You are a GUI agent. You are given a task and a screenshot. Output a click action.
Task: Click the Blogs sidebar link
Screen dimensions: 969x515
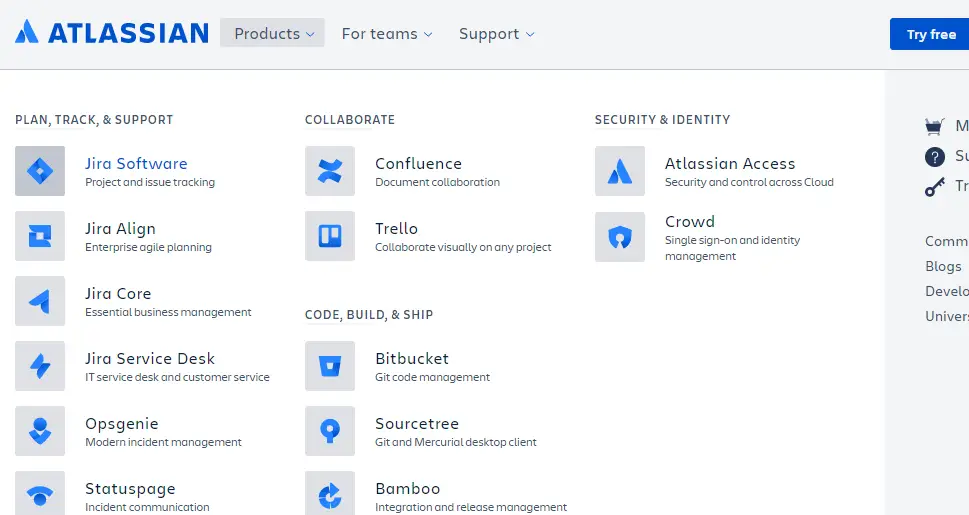point(943,266)
